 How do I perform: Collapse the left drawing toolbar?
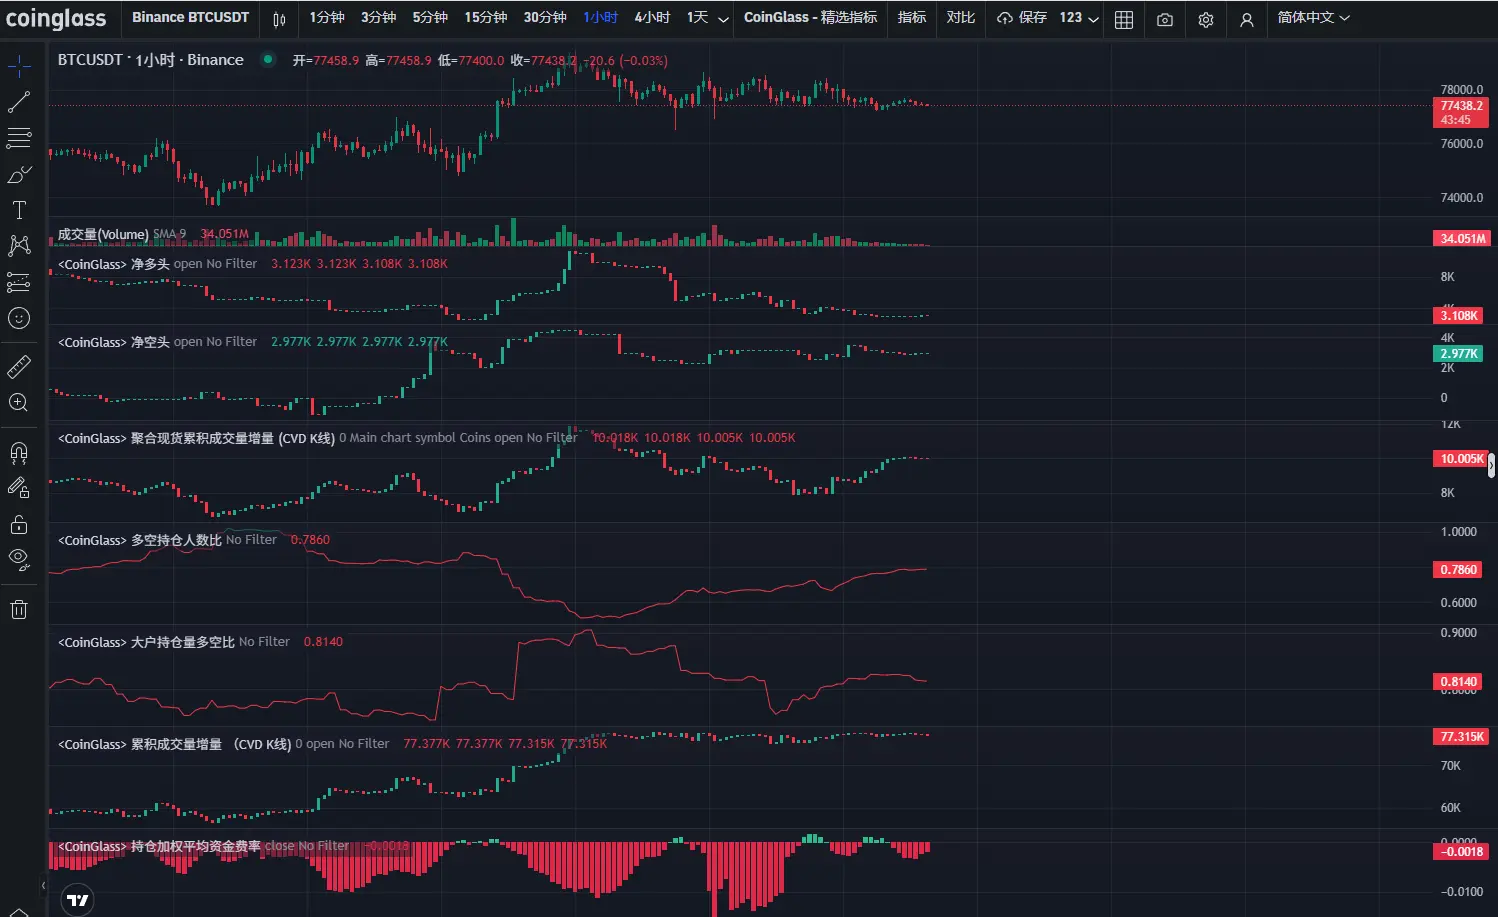point(43,885)
